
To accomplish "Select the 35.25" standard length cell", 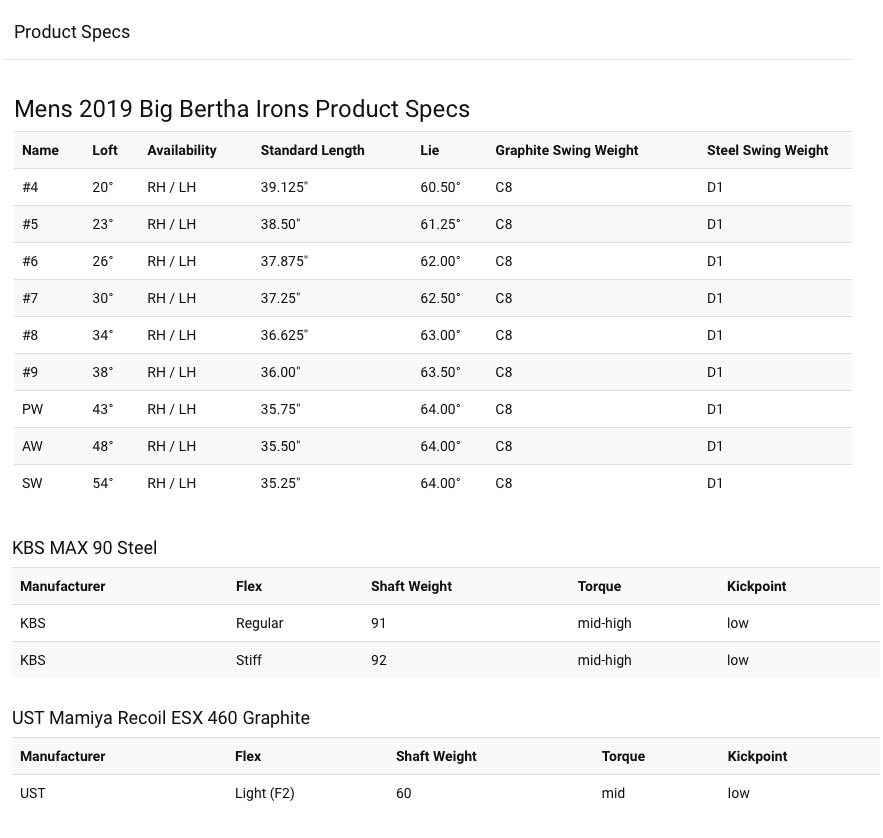I will pyautogui.click(x=280, y=483).
